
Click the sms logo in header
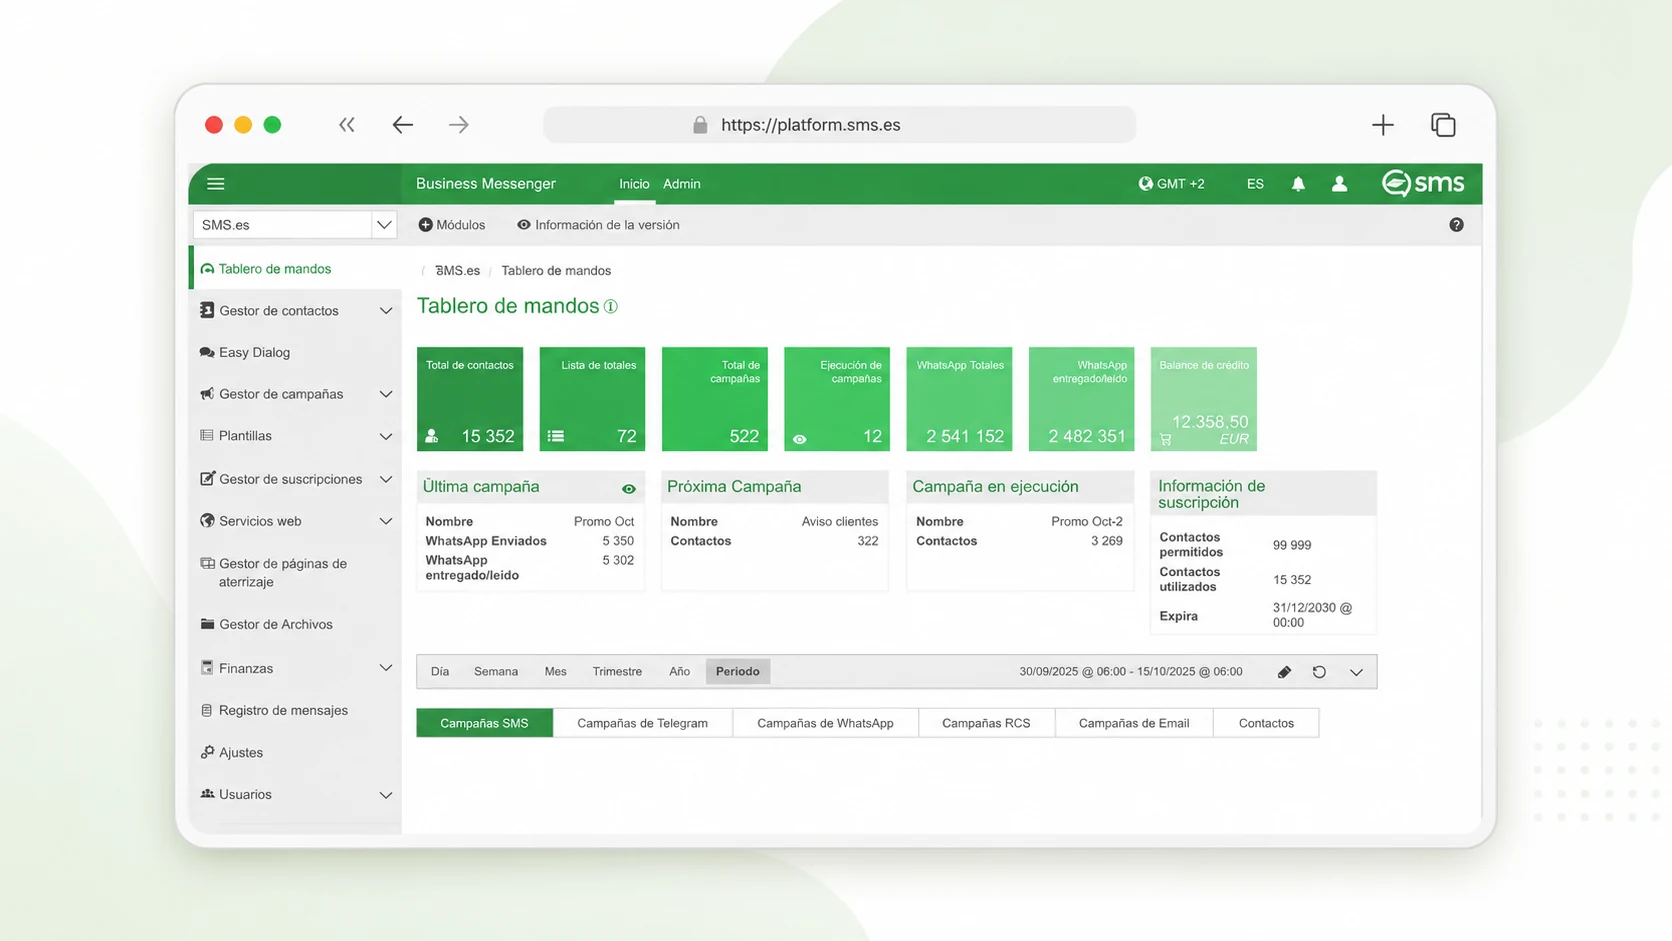pyautogui.click(x=1422, y=183)
